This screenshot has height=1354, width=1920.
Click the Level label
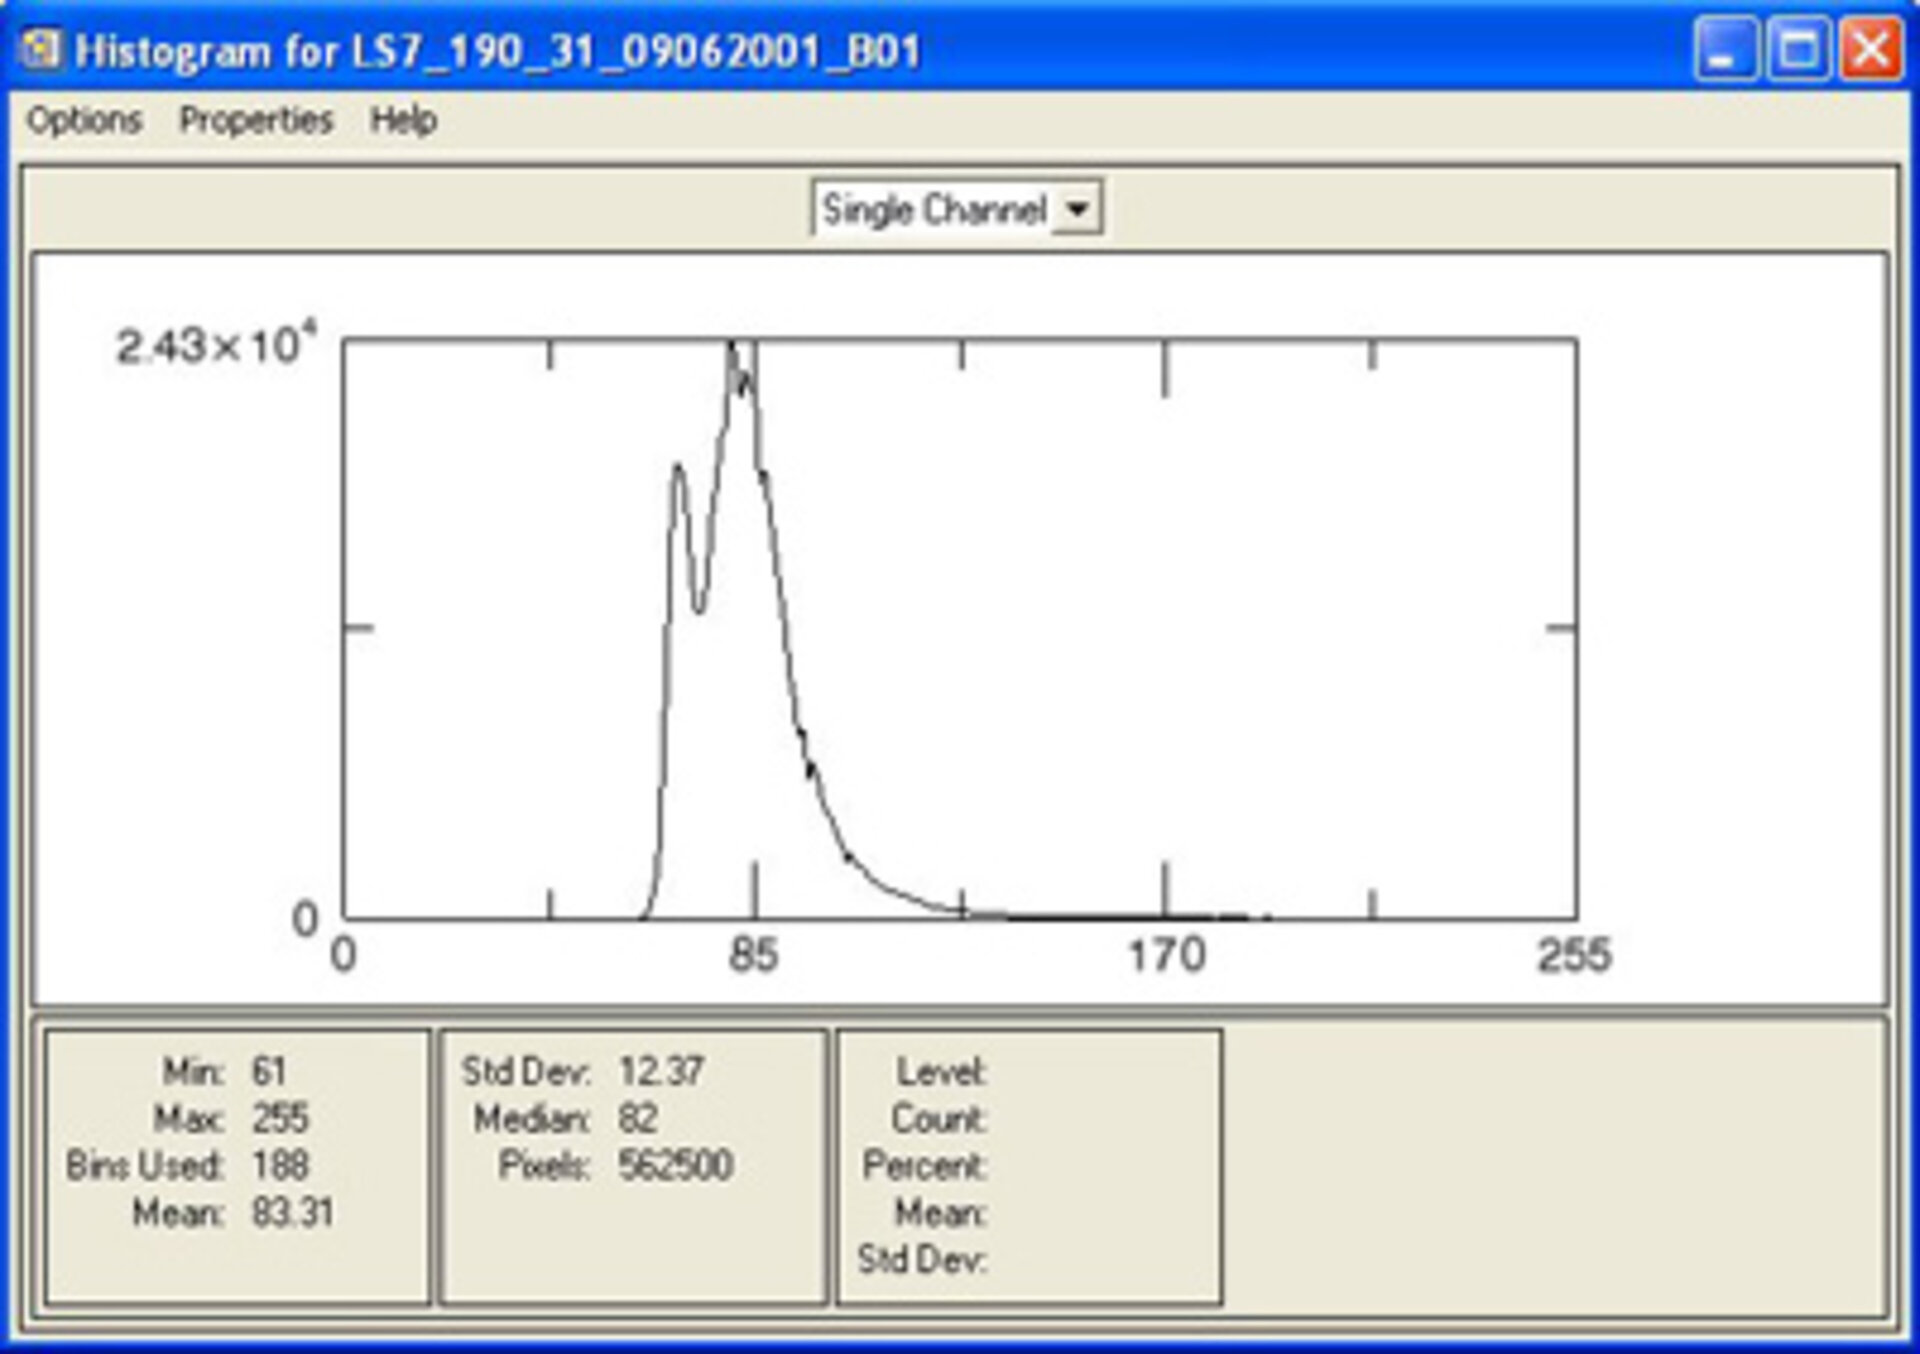tap(941, 1072)
